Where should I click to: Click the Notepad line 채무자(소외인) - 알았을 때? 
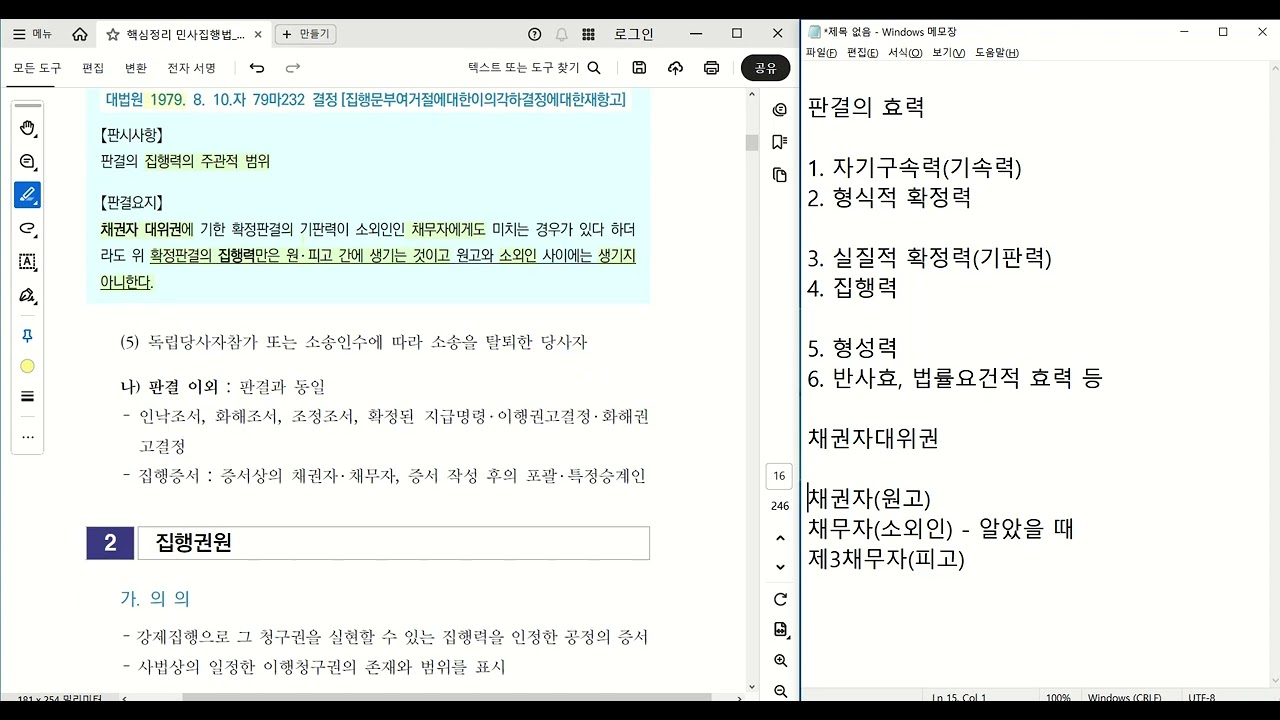pos(940,528)
